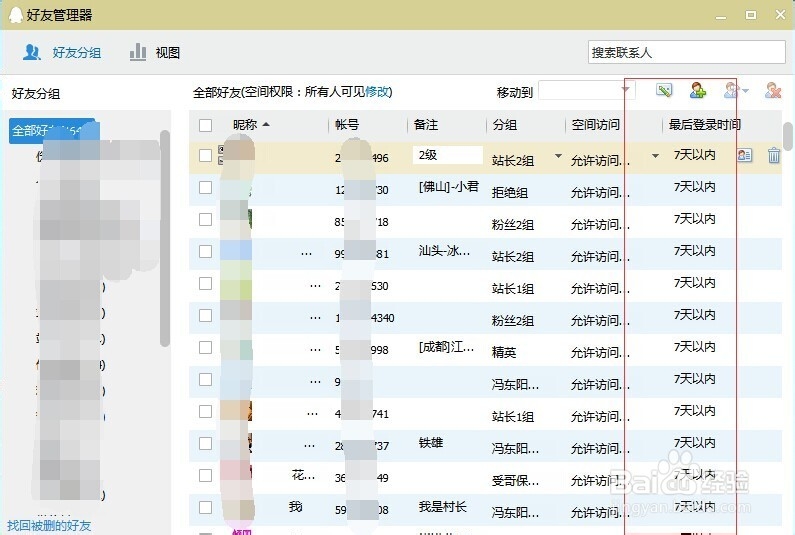Click the 粉丝2组 cell in 4340 row
795x535 pixels.
tap(512, 320)
